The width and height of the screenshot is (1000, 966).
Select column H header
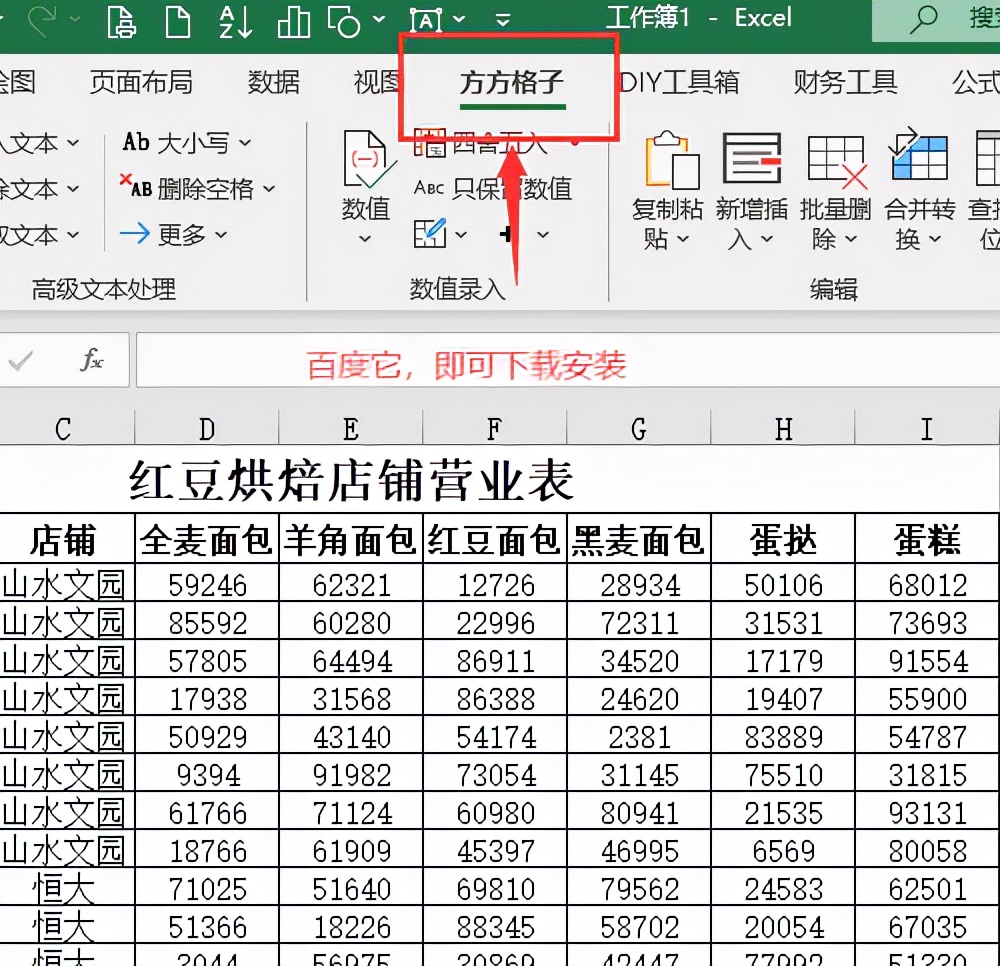pyautogui.click(x=783, y=428)
